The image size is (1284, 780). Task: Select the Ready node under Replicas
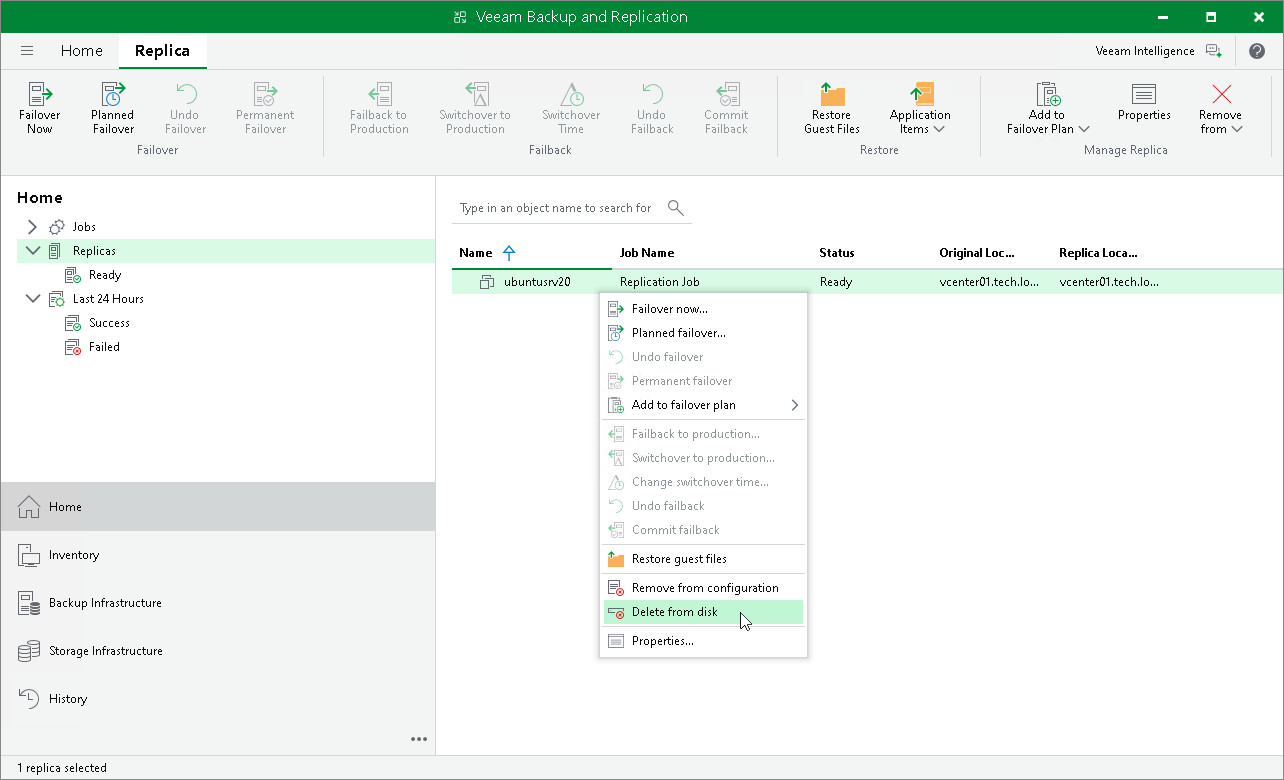(x=104, y=275)
